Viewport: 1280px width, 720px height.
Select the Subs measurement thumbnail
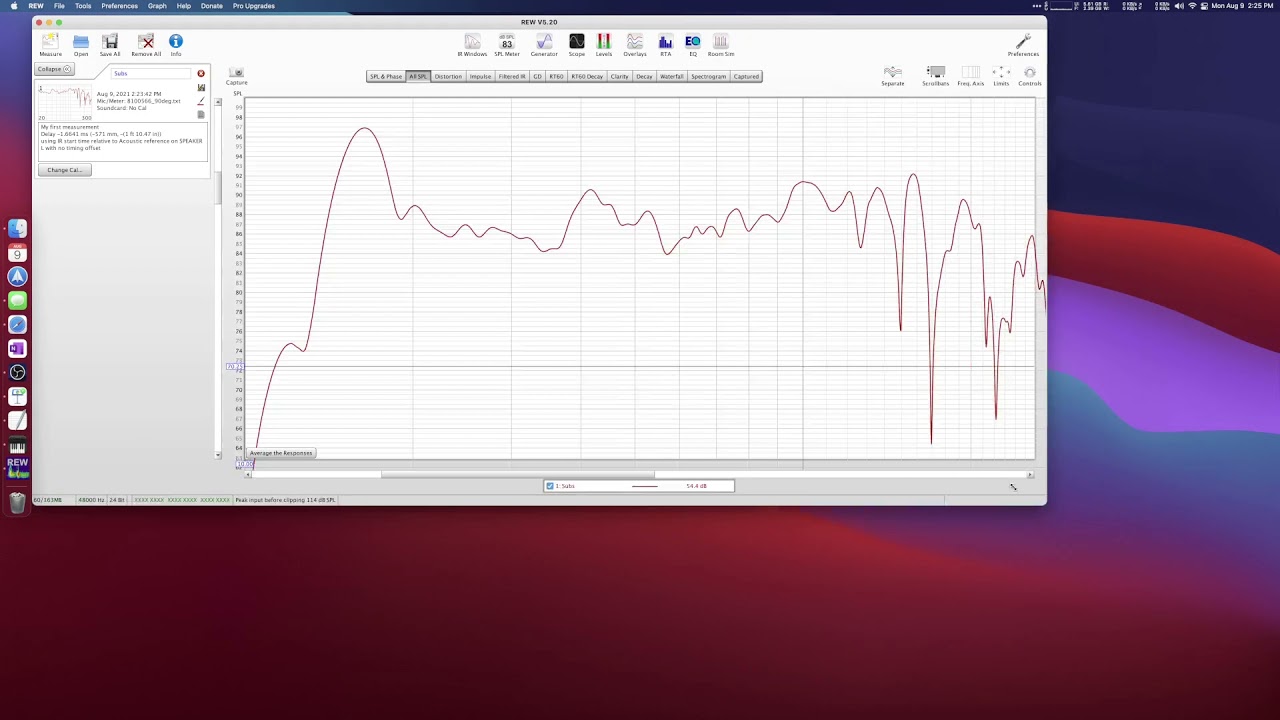pos(65,102)
